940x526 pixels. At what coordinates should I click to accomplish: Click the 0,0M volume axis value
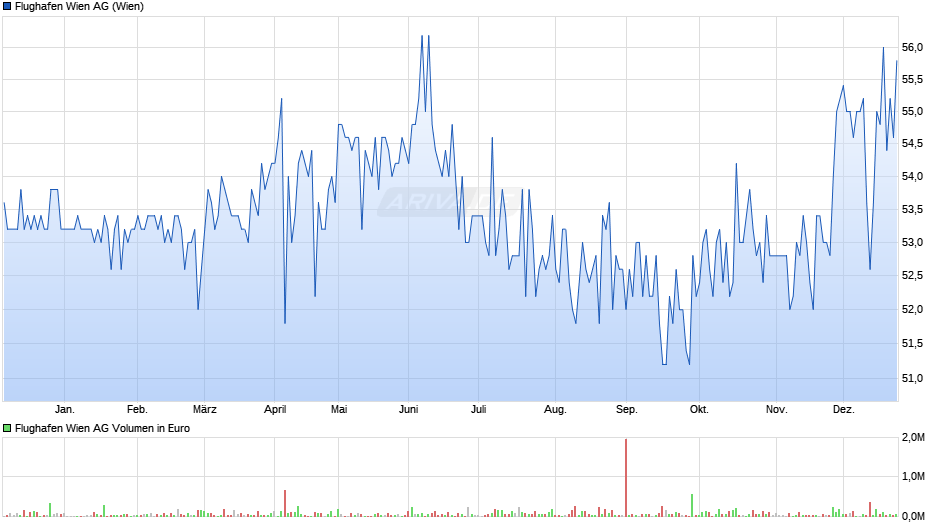coord(913,516)
